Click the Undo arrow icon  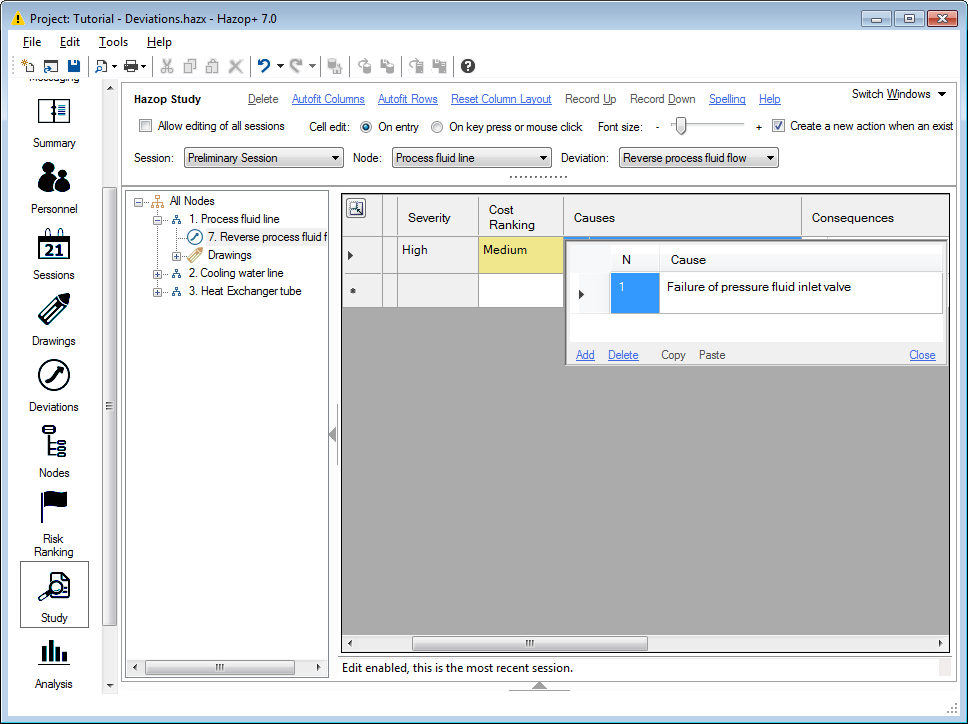[x=264, y=66]
